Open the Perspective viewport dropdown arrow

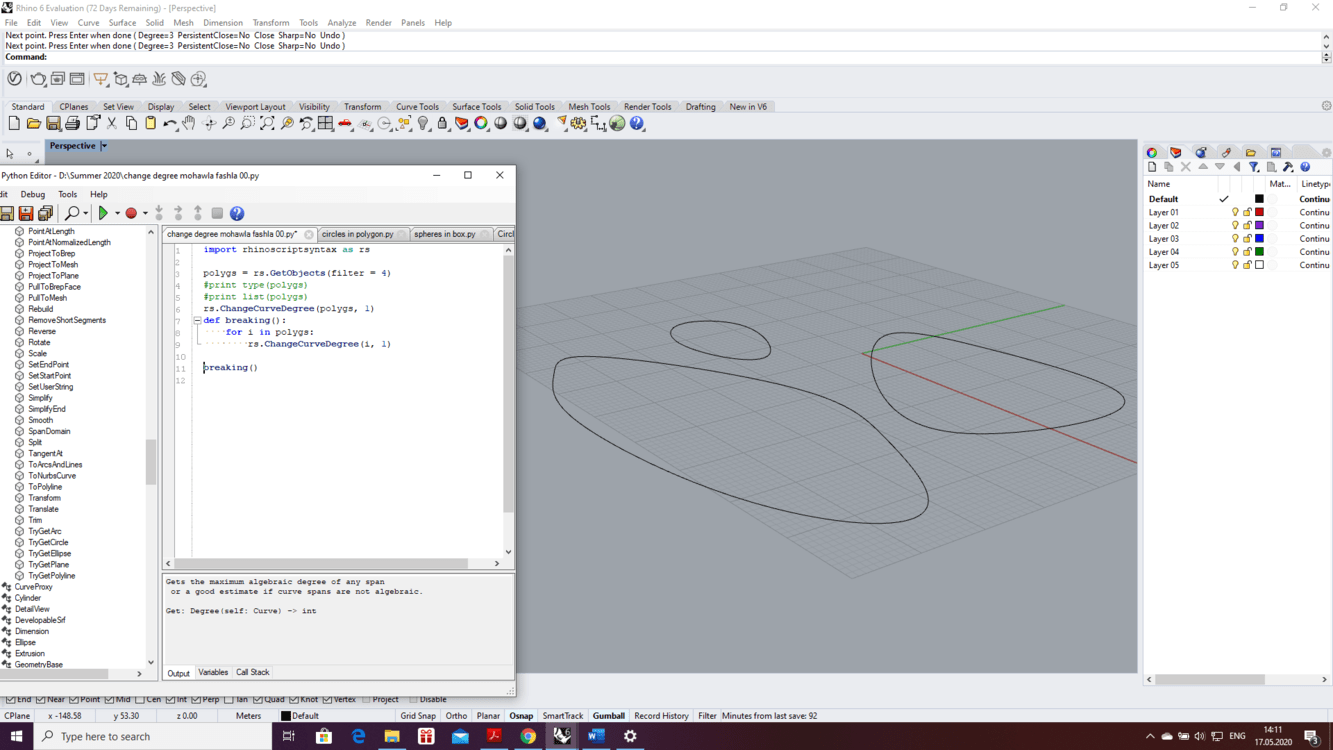point(103,145)
